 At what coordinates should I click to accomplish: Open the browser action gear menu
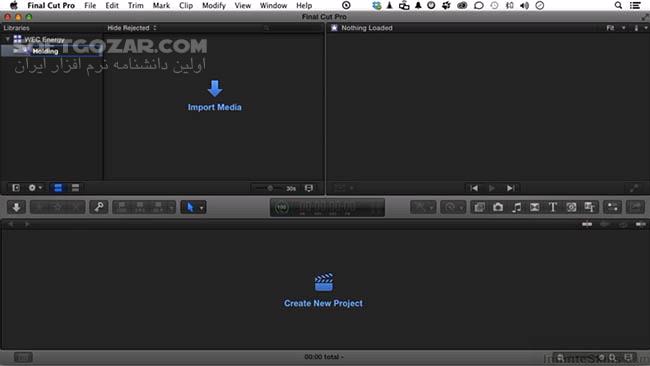34,188
